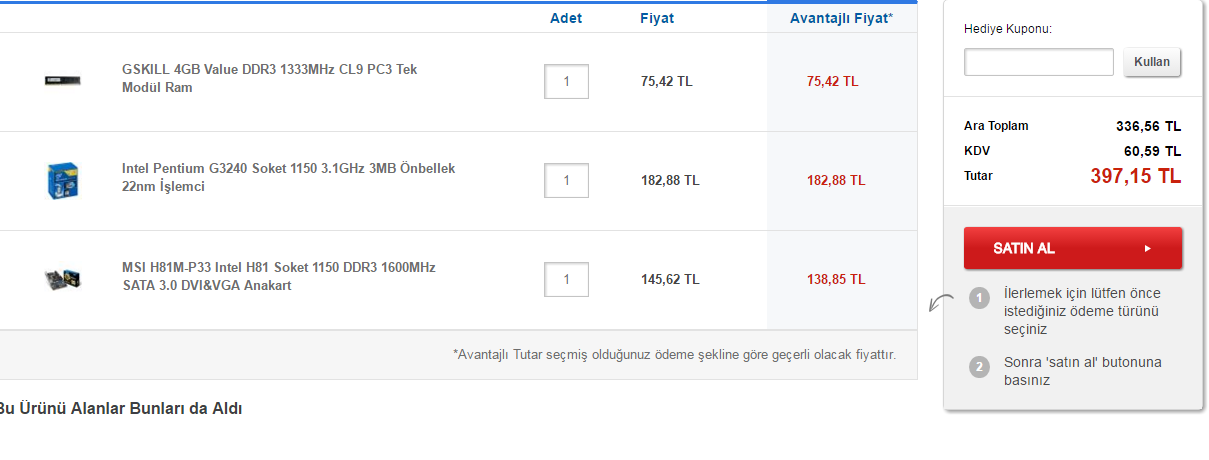Click the 138,85 TL discounted MSI price
This screenshot has width=1209, height=460.
point(832,280)
